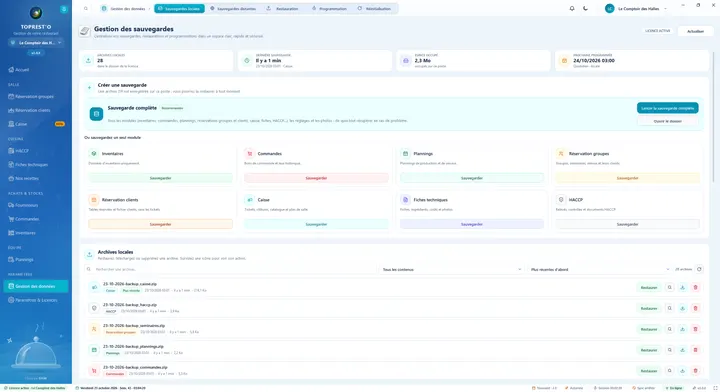Inspect backup_haccp.zip with magnifier icon
Viewport: 720px width, 392px height.
(669, 308)
